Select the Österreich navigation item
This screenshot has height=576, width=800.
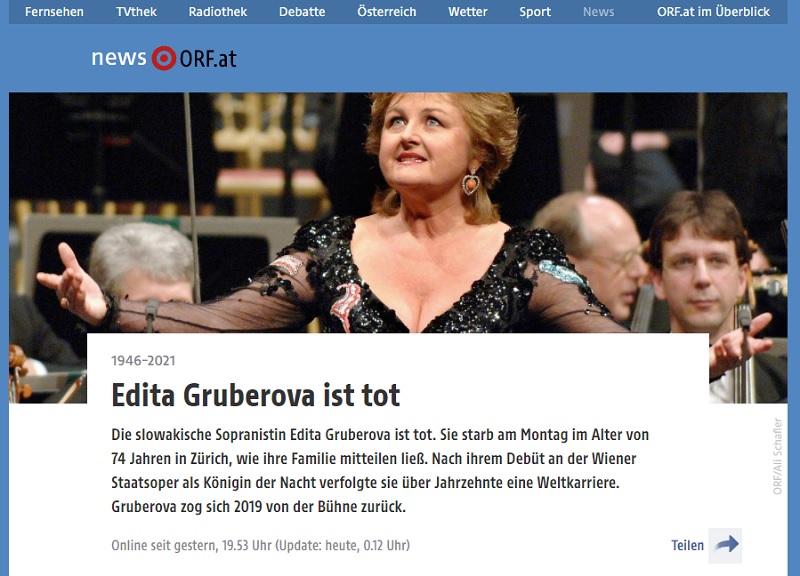point(387,11)
